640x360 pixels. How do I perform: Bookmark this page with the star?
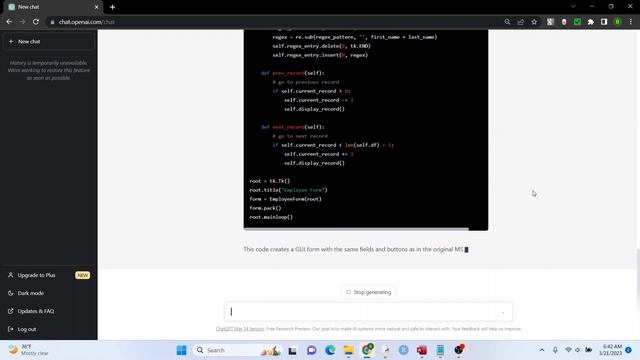tap(534, 22)
